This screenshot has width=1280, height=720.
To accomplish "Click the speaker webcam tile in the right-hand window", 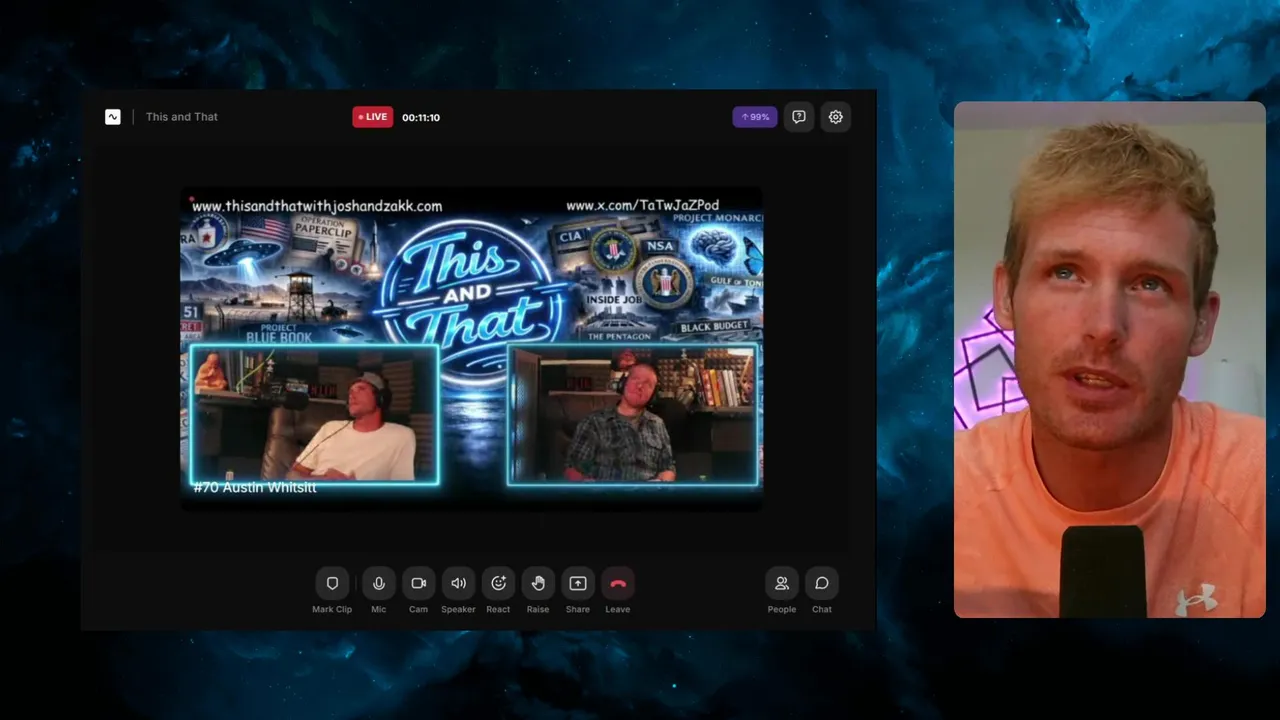I will point(1110,360).
